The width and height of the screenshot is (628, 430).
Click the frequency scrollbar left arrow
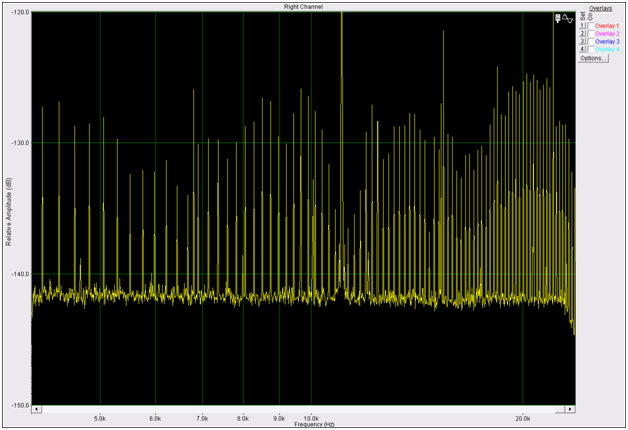(36, 409)
